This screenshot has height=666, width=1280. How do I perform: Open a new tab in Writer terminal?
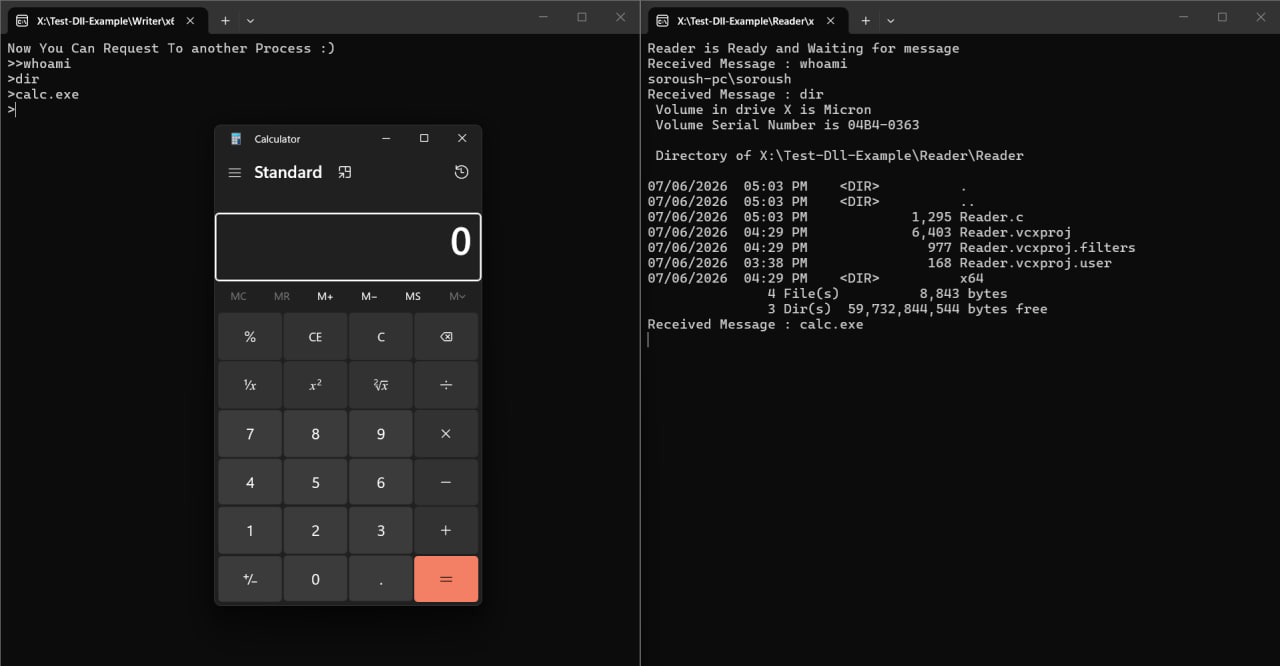(225, 20)
